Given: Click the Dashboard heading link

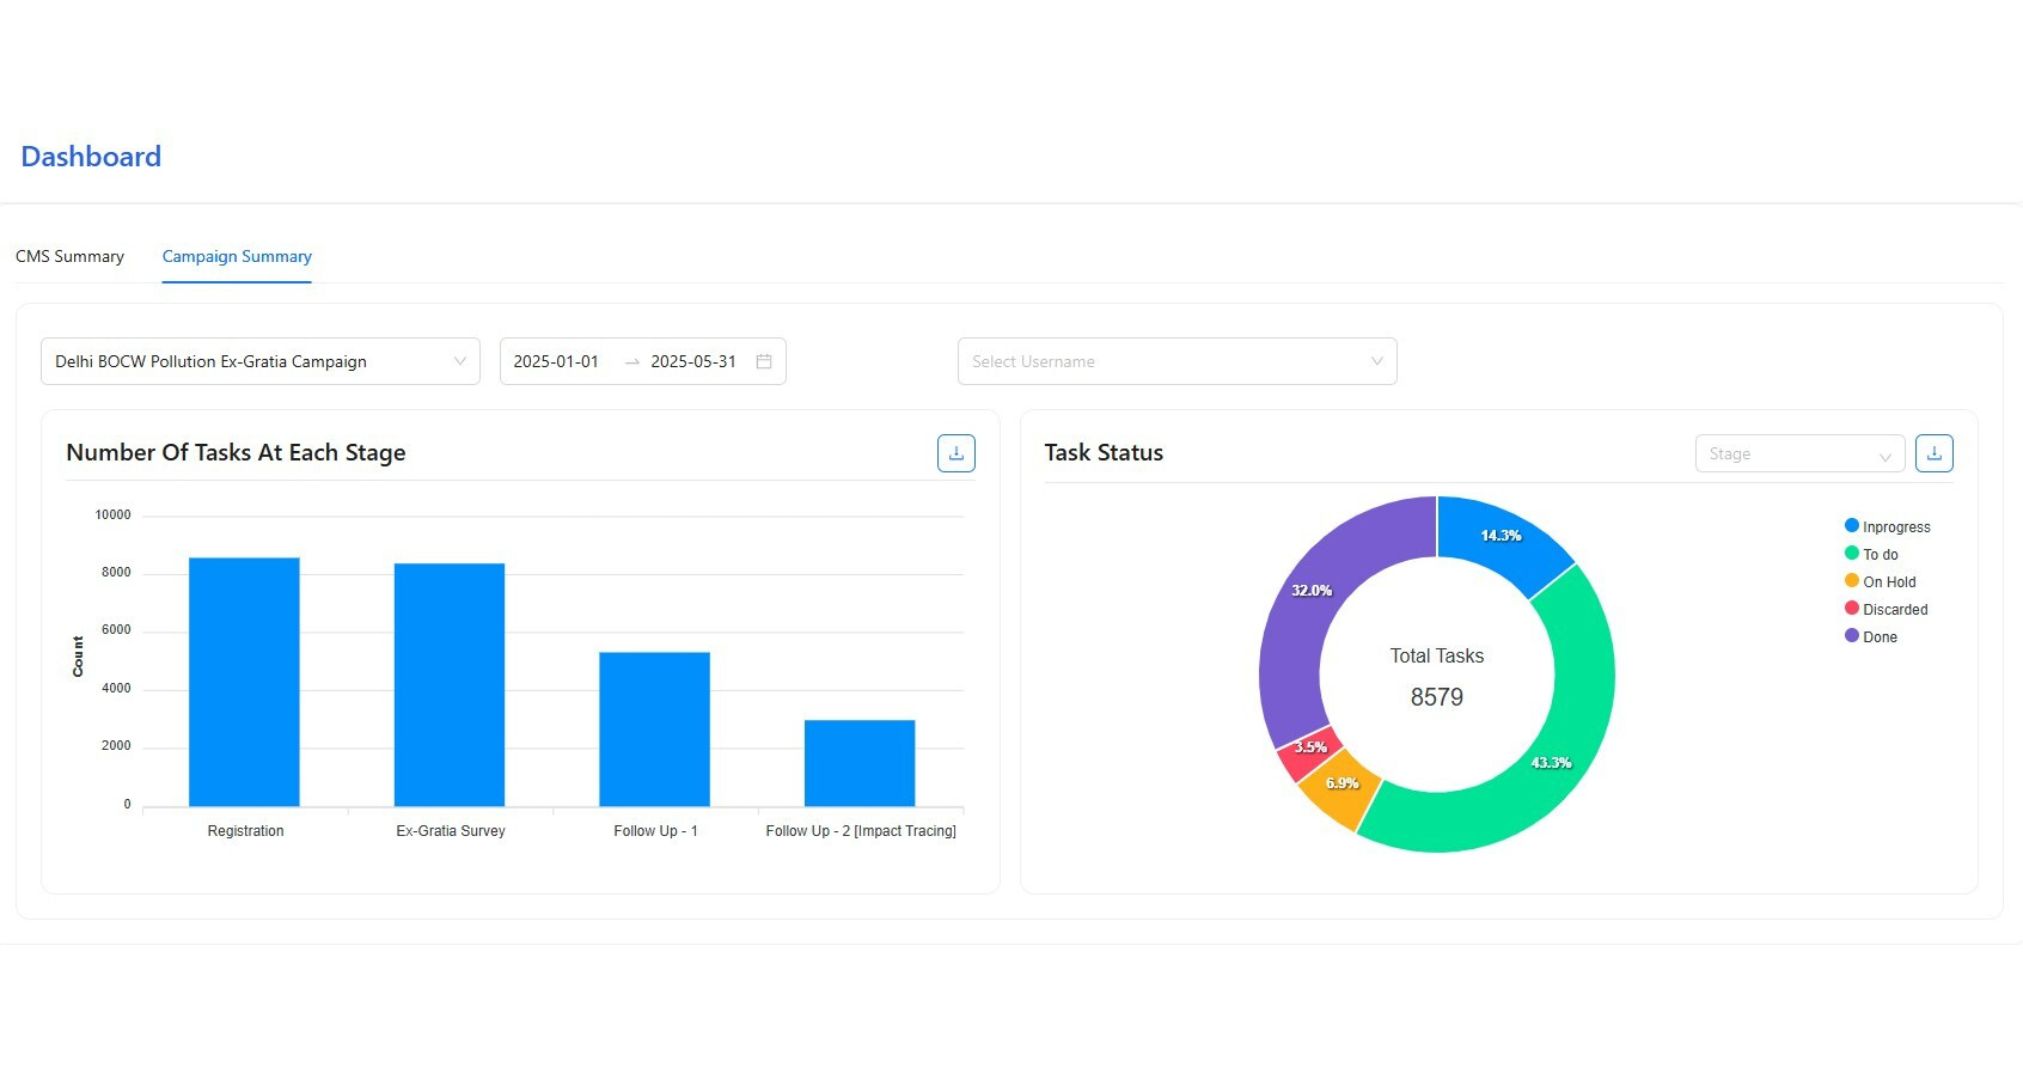Looking at the screenshot, I should click(x=91, y=156).
